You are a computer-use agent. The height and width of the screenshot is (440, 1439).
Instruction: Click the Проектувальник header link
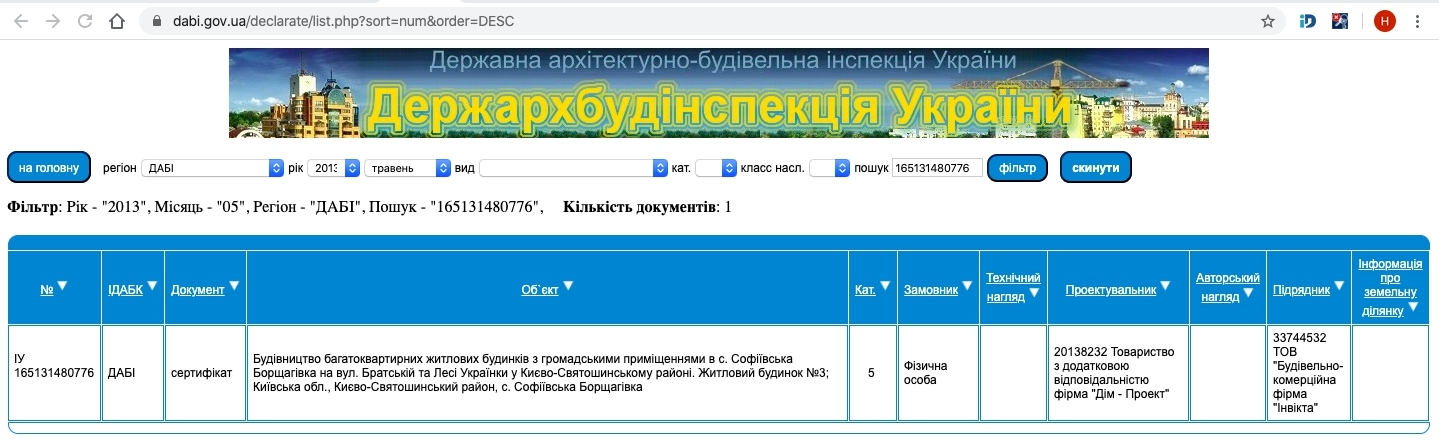1111,290
